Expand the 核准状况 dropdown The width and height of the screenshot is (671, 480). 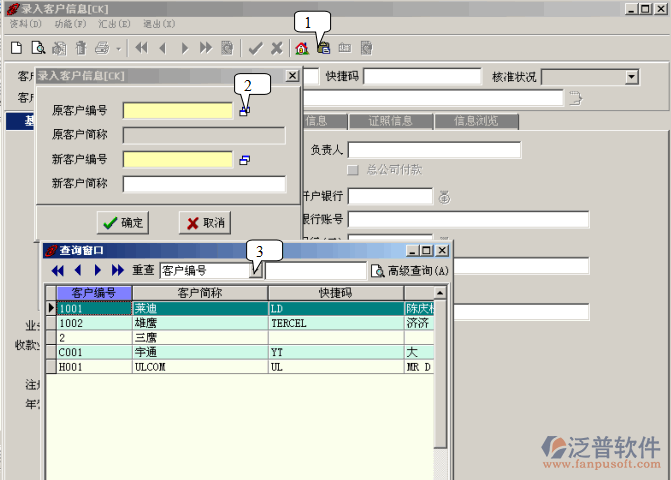632,77
